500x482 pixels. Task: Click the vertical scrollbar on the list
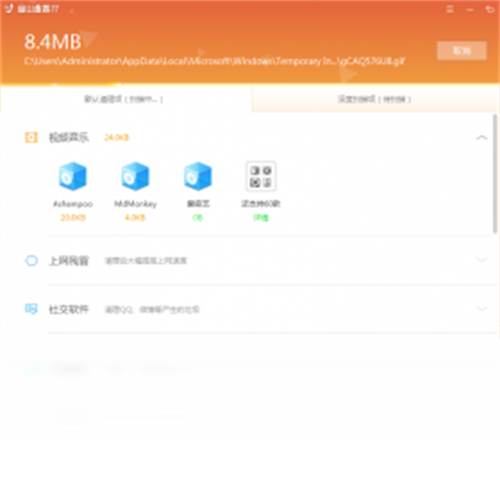(x=495, y=173)
